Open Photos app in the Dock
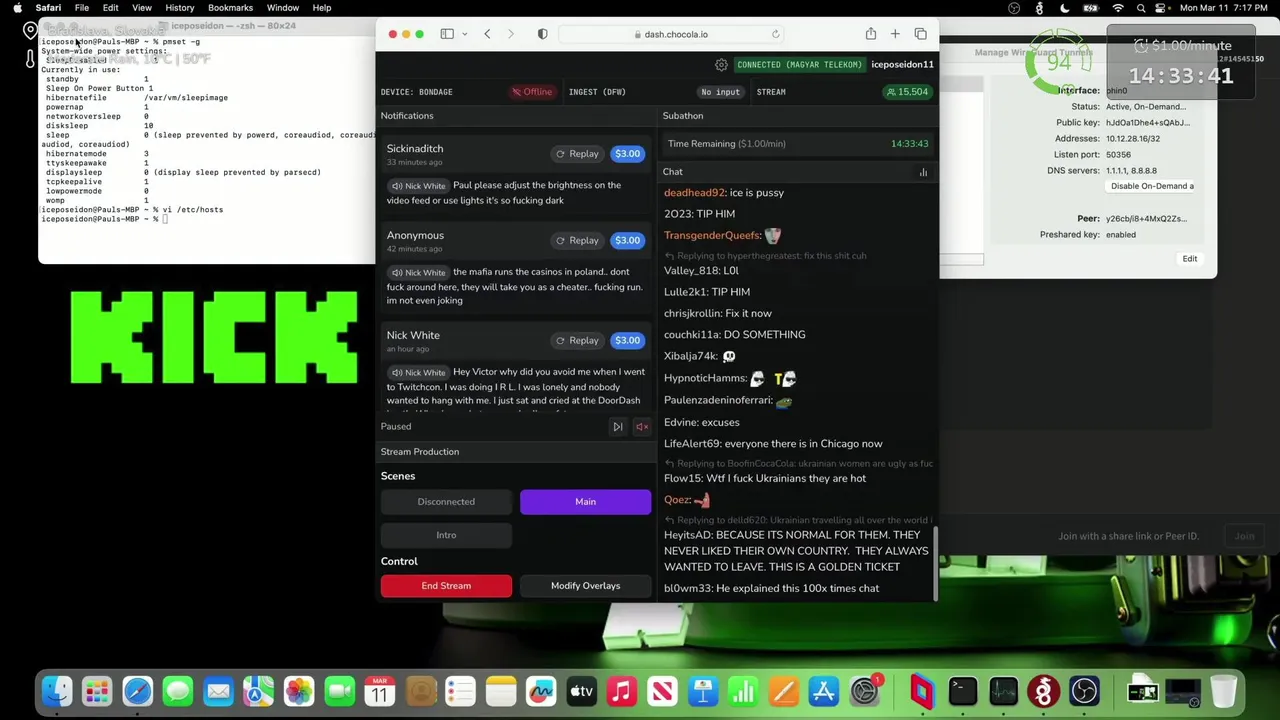Image resolution: width=1280 pixels, height=720 pixels. (299, 691)
